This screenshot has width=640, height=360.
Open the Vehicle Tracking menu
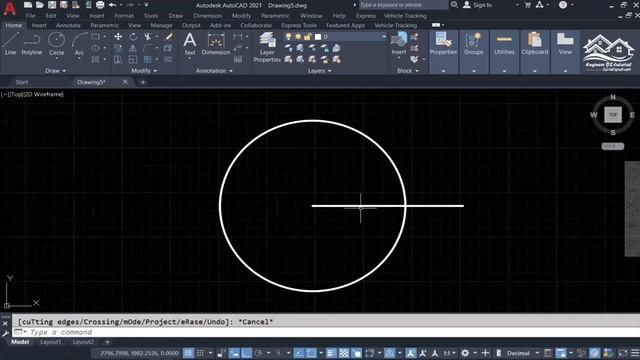pos(405,16)
